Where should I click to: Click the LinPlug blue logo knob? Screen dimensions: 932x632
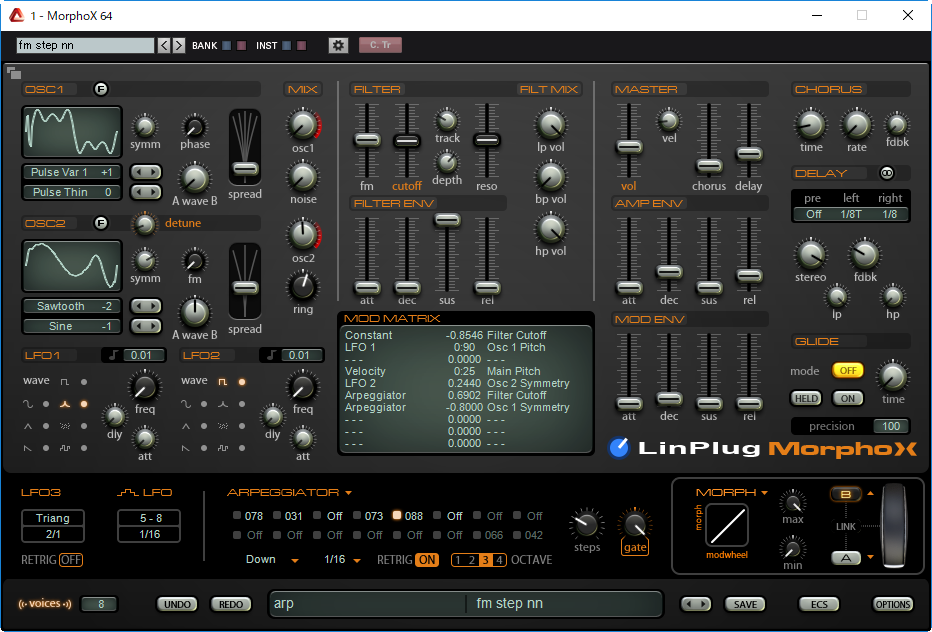pos(618,448)
